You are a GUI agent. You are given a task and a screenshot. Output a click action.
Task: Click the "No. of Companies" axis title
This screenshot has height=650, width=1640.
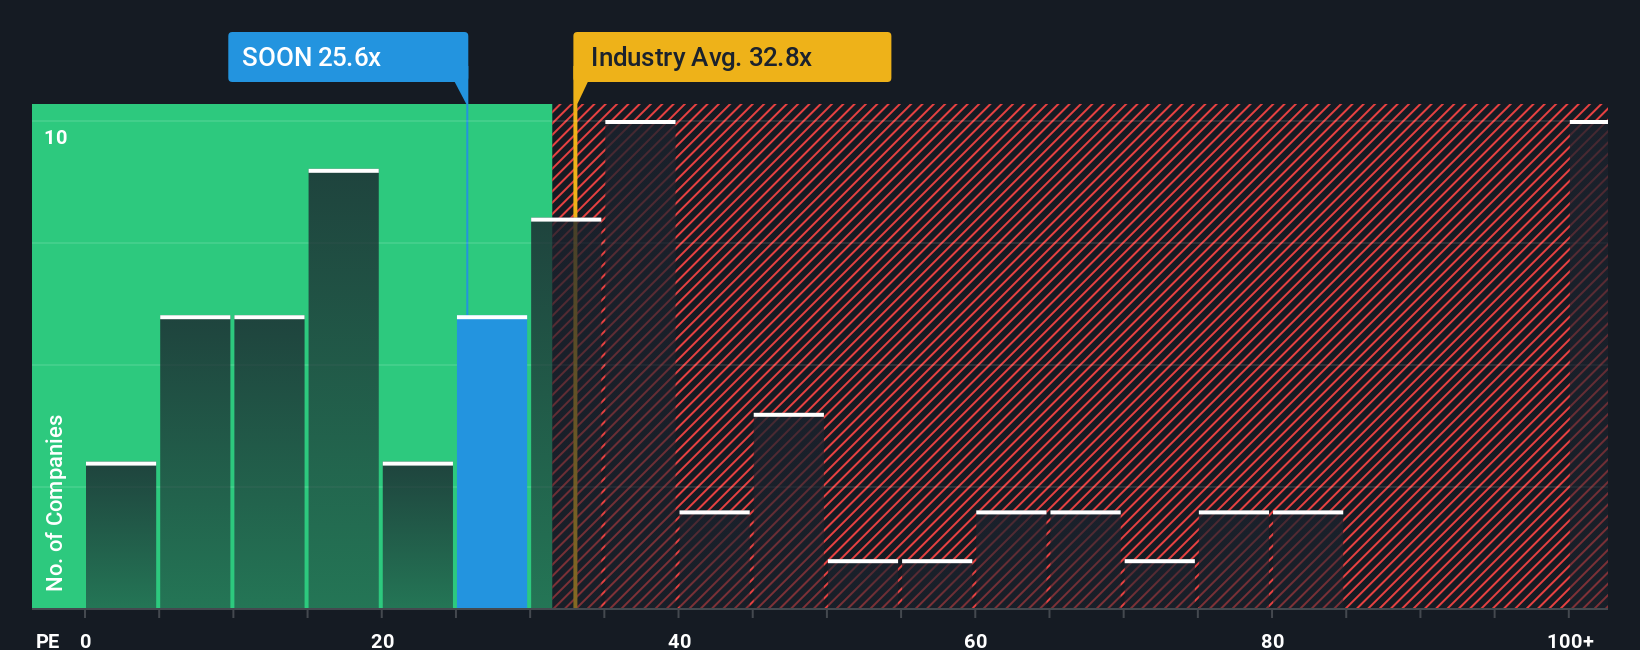pyautogui.click(x=55, y=502)
